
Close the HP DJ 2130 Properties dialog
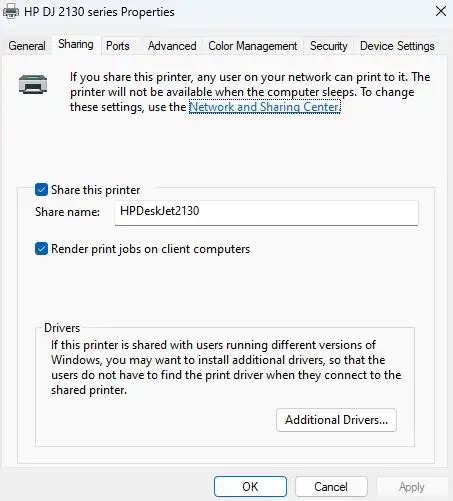(441, 11)
